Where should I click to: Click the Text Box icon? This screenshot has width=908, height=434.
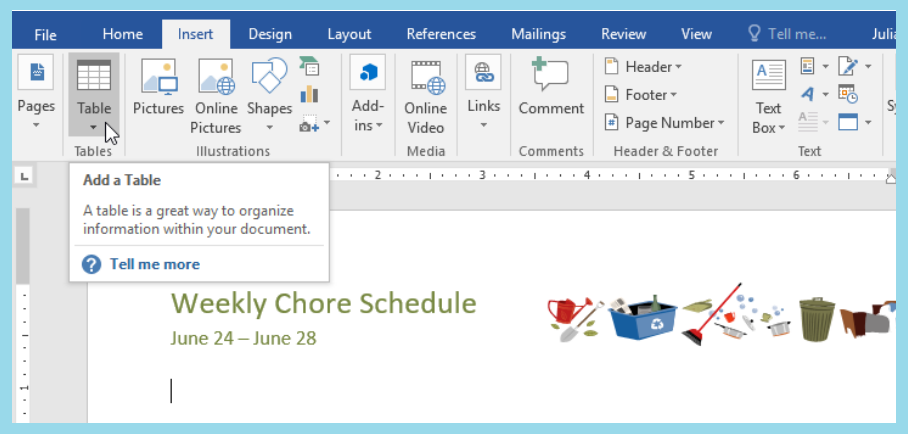[769, 76]
